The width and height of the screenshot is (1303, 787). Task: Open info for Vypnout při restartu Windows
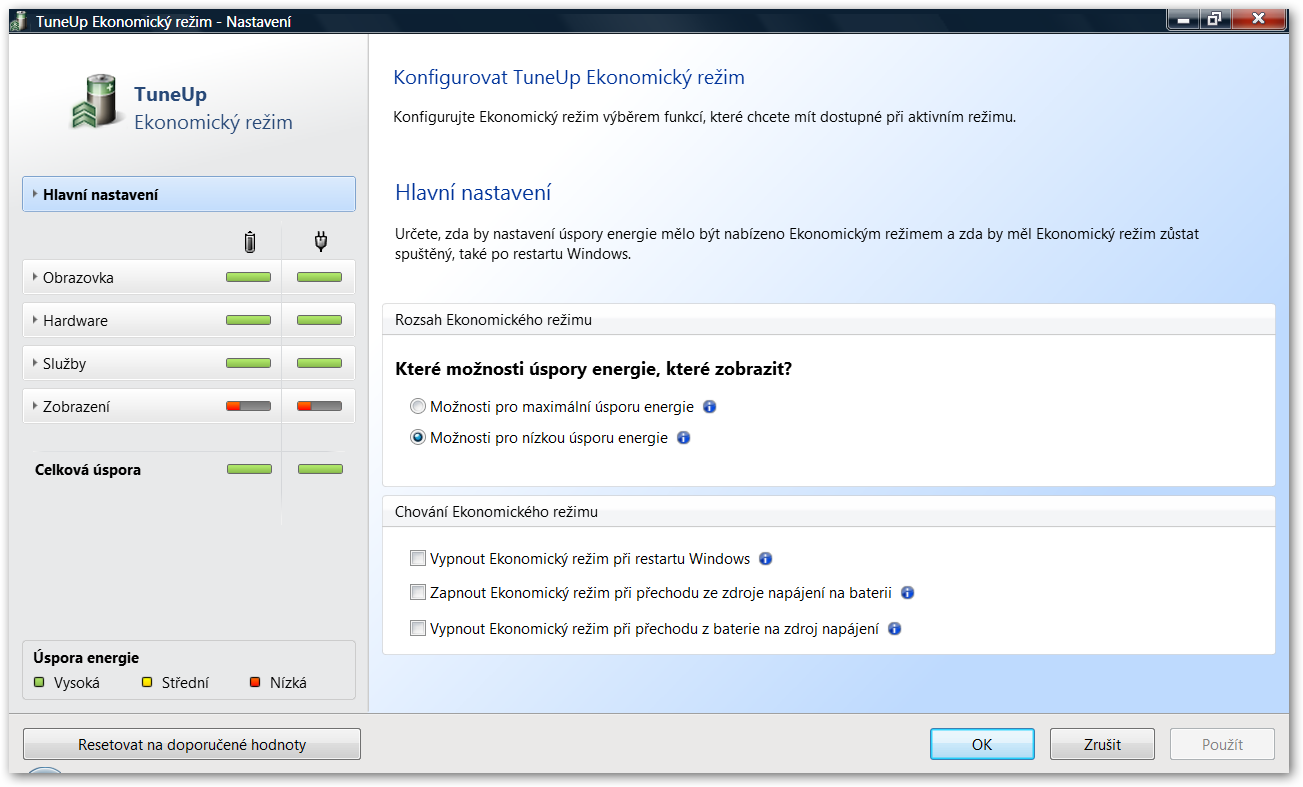coord(766,559)
